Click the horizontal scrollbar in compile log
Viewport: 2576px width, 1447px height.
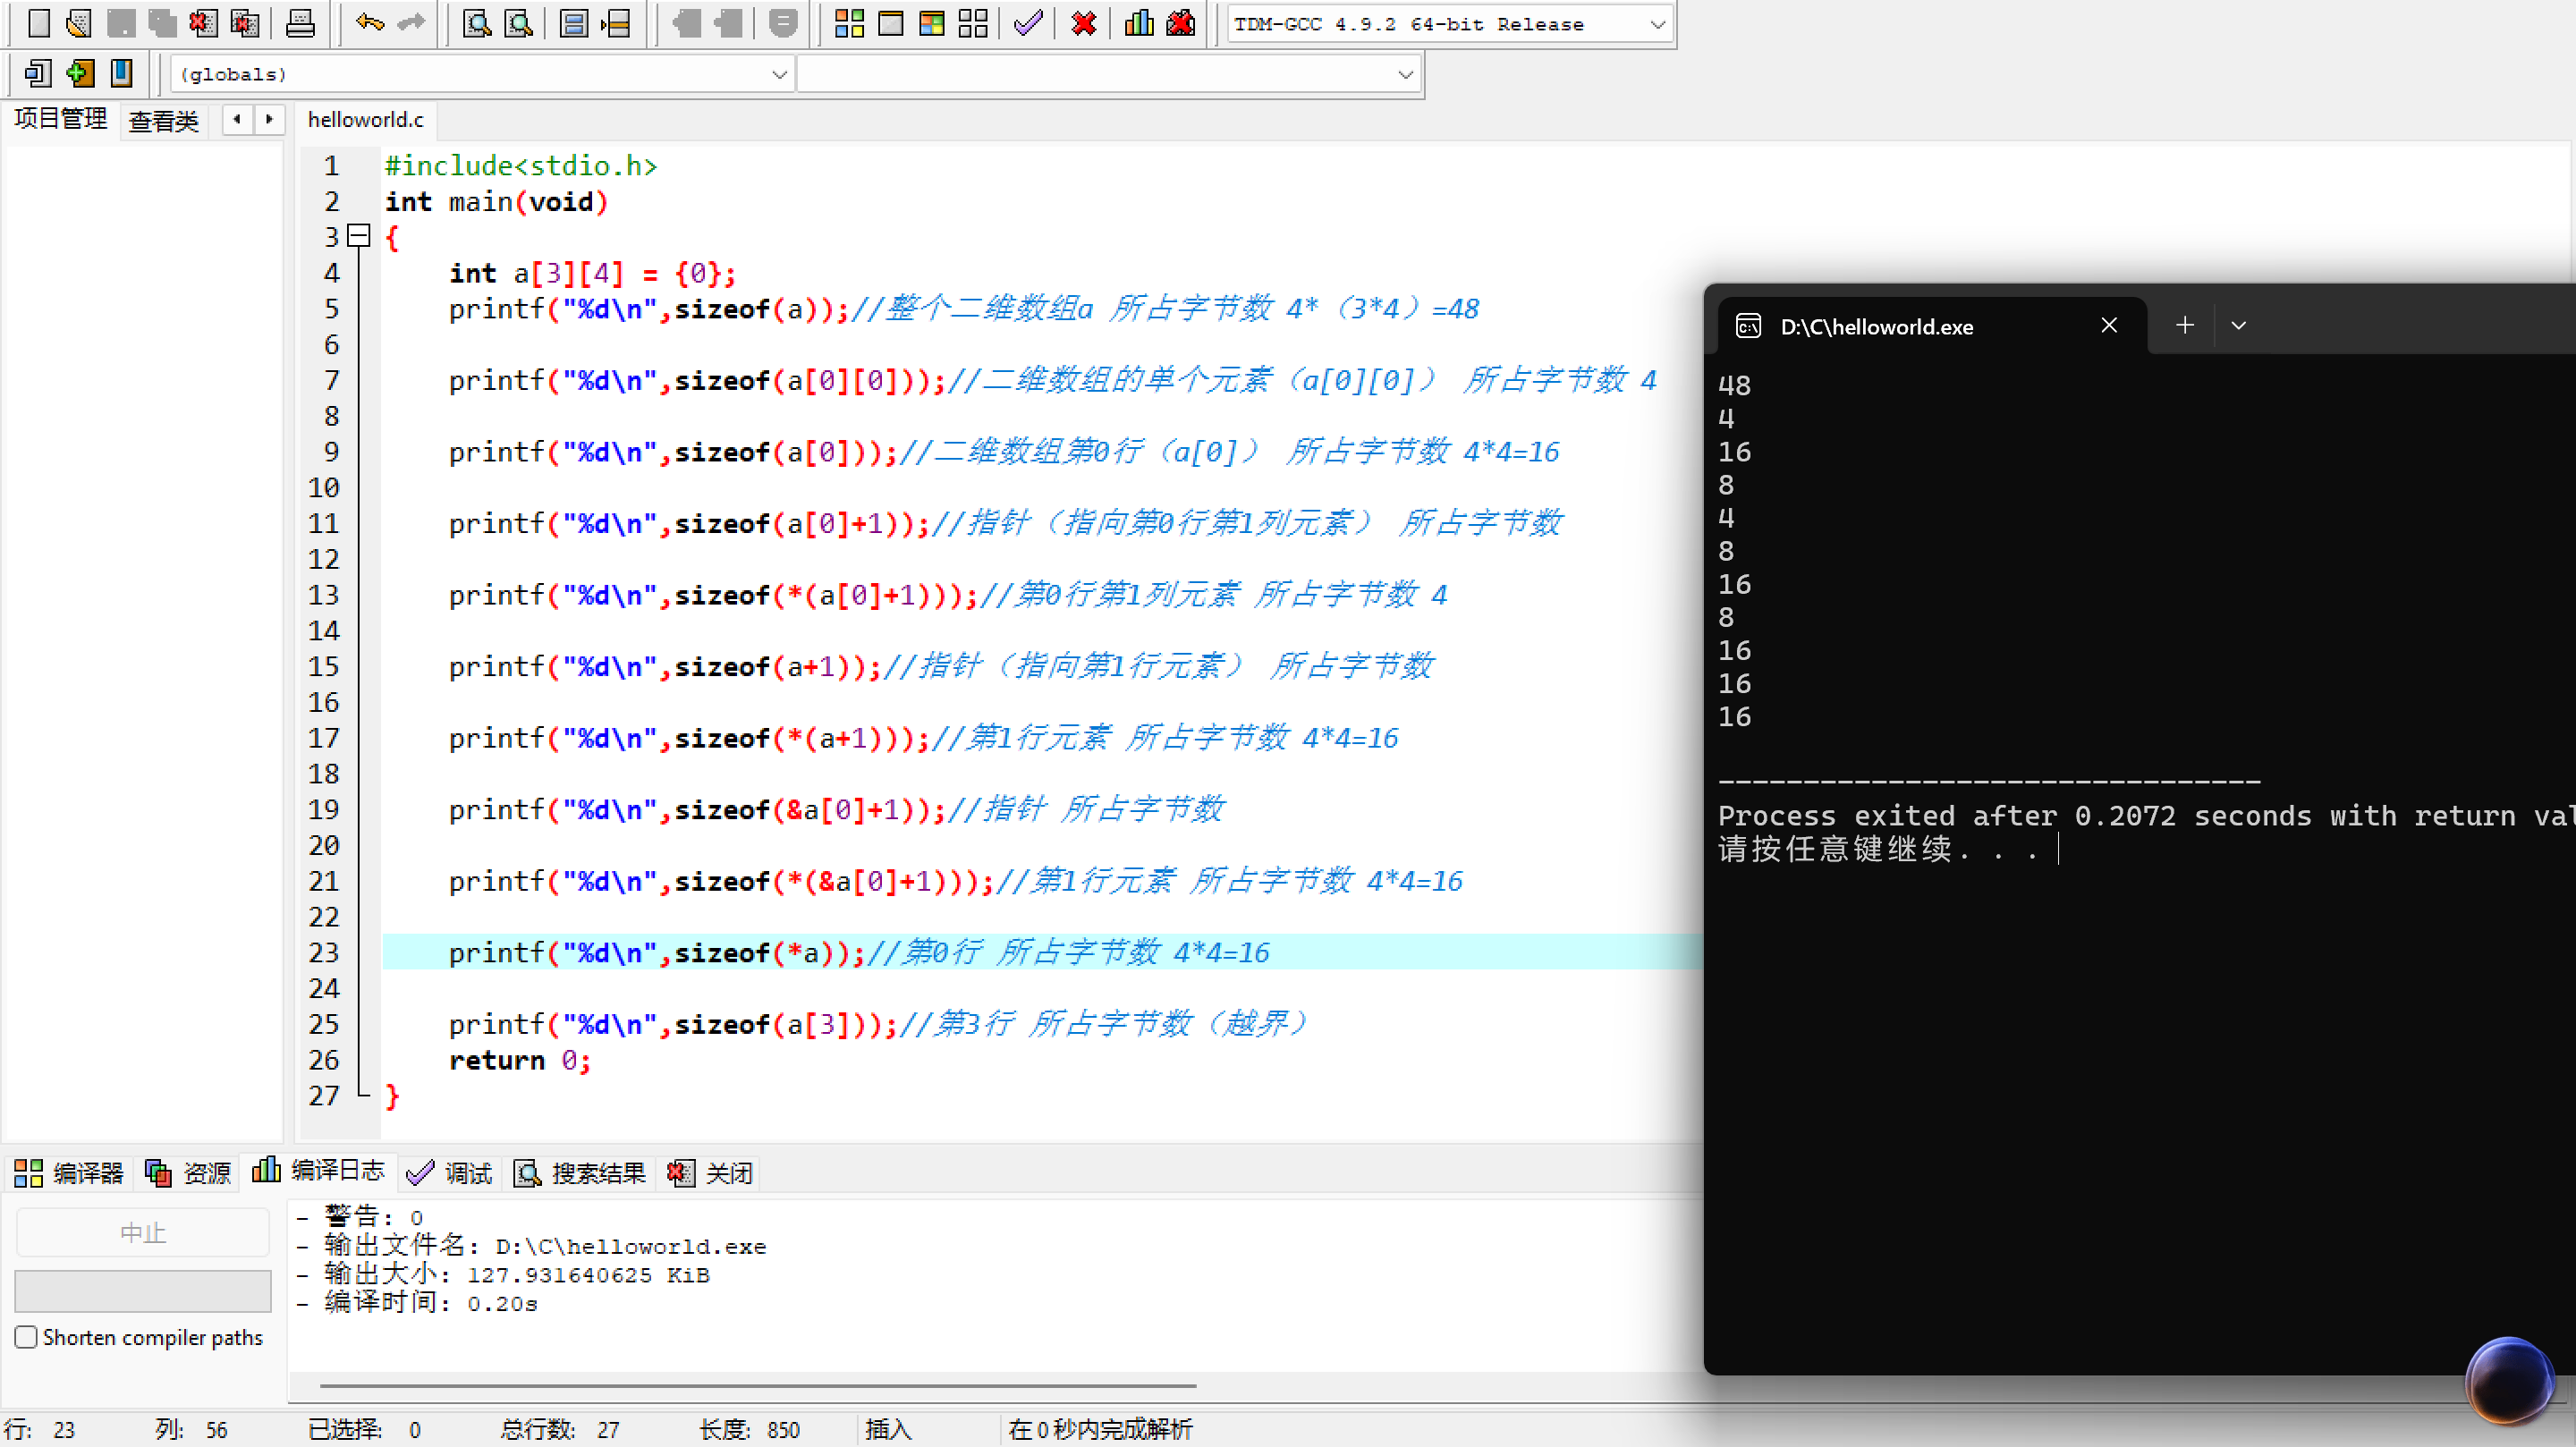coord(757,1386)
